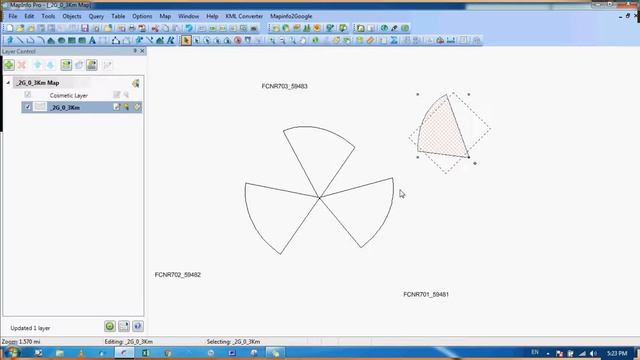Toggle visibility checkbox of Cosmetic Layer

[x=28, y=95]
